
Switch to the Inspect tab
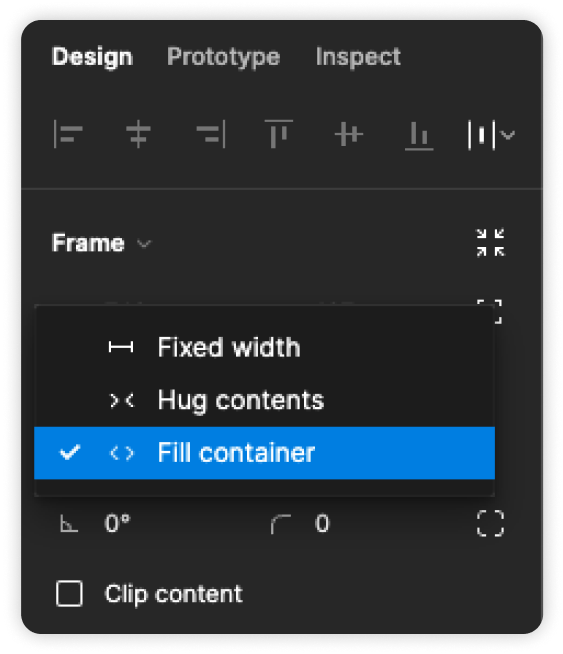tap(358, 57)
